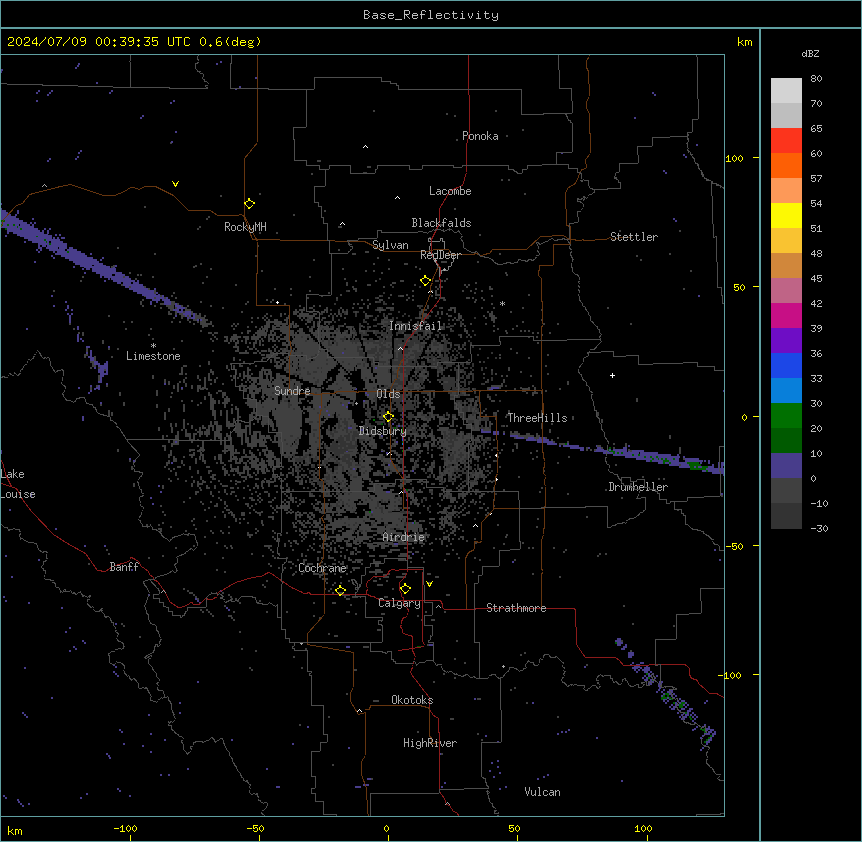Select the light gray 70-80 dBZ swatch

[786, 91]
